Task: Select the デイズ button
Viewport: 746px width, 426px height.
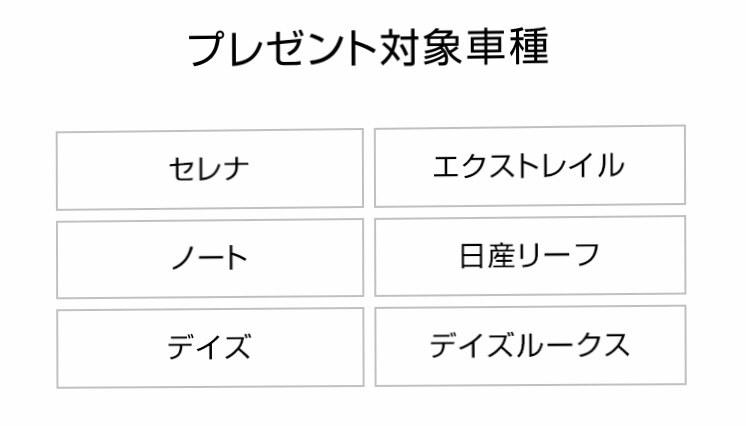Action: (210, 348)
